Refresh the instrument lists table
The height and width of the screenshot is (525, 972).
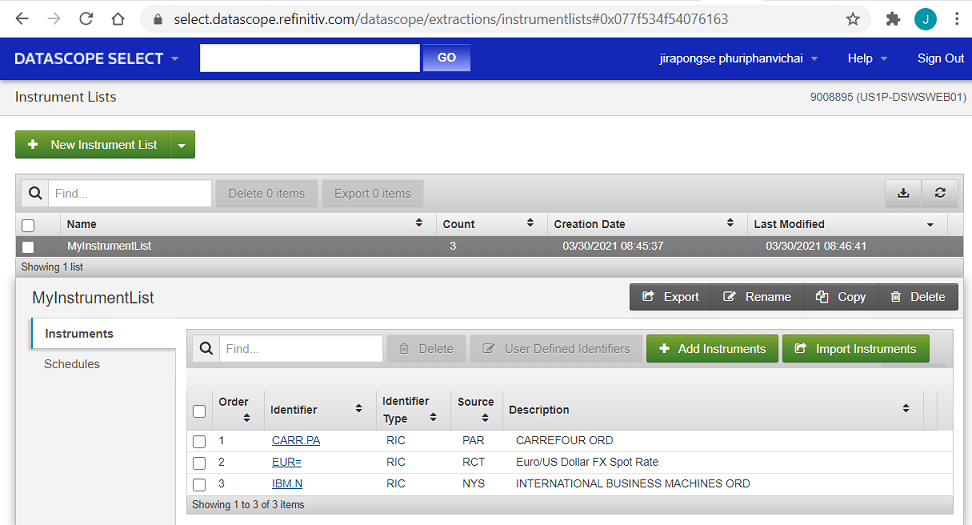click(x=940, y=193)
